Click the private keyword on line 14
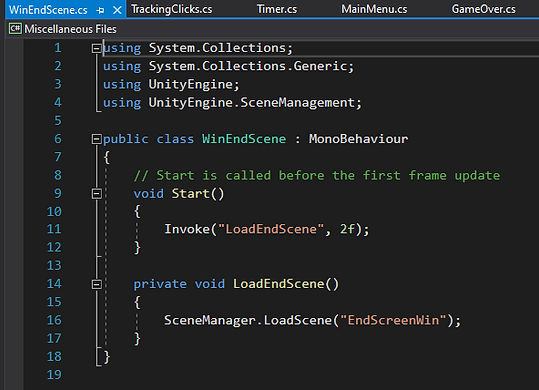Image resolution: width=539 pixels, height=390 pixels. (x=160, y=284)
